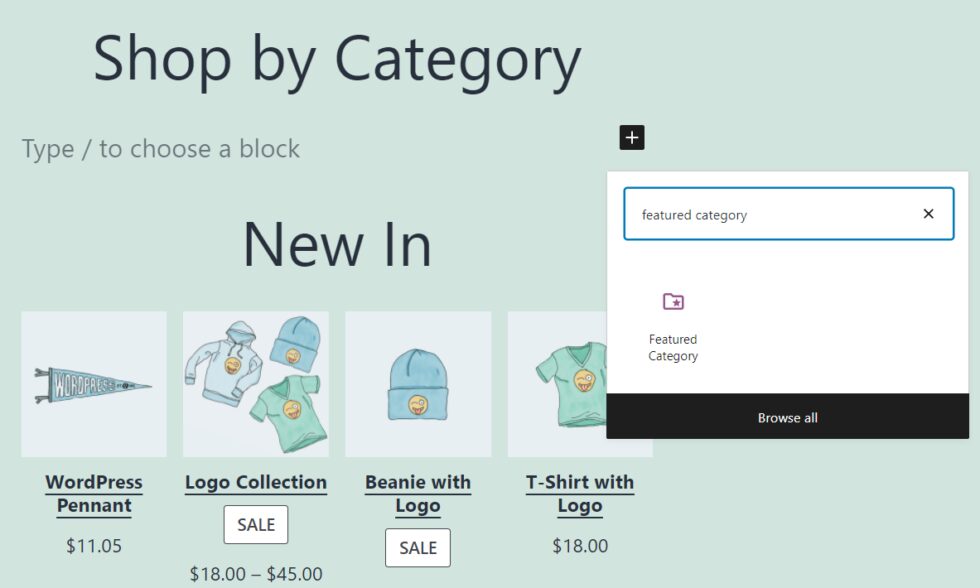Click the $18.00 price under T-Shirt
This screenshot has height=588, width=980.
pyautogui.click(x=581, y=545)
